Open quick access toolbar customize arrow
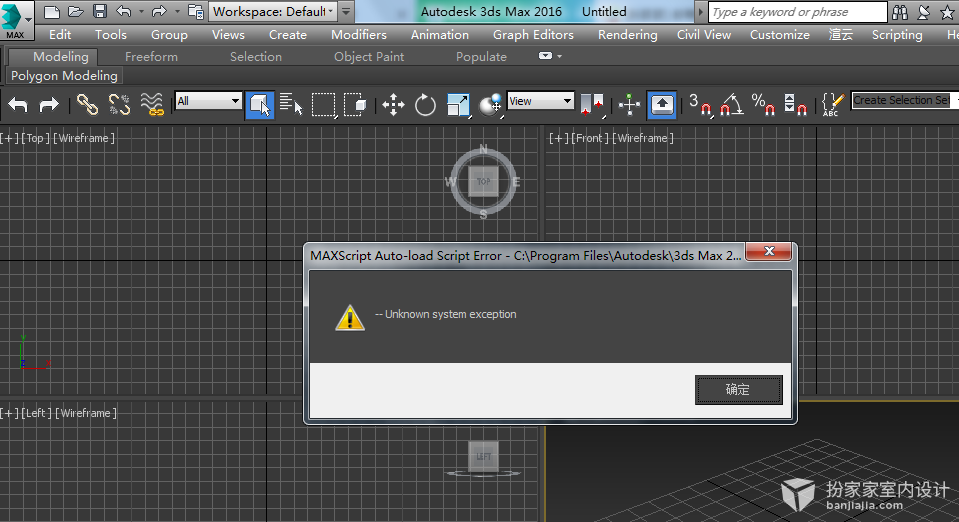 [346, 11]
